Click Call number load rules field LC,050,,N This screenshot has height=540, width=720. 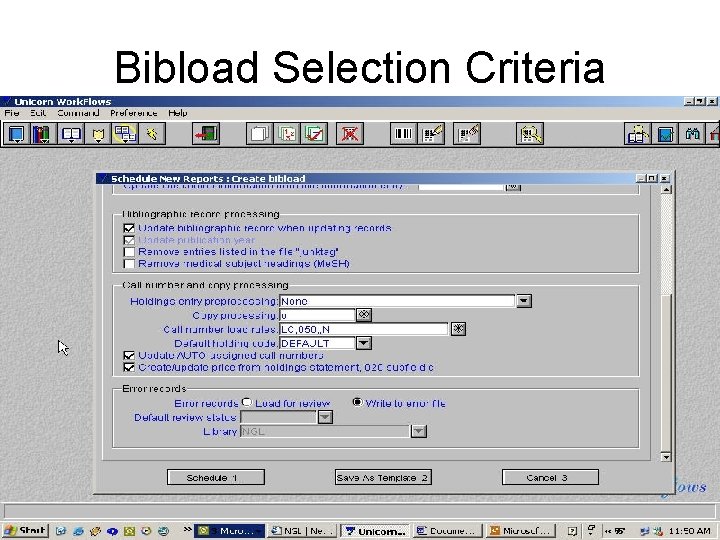364,329
